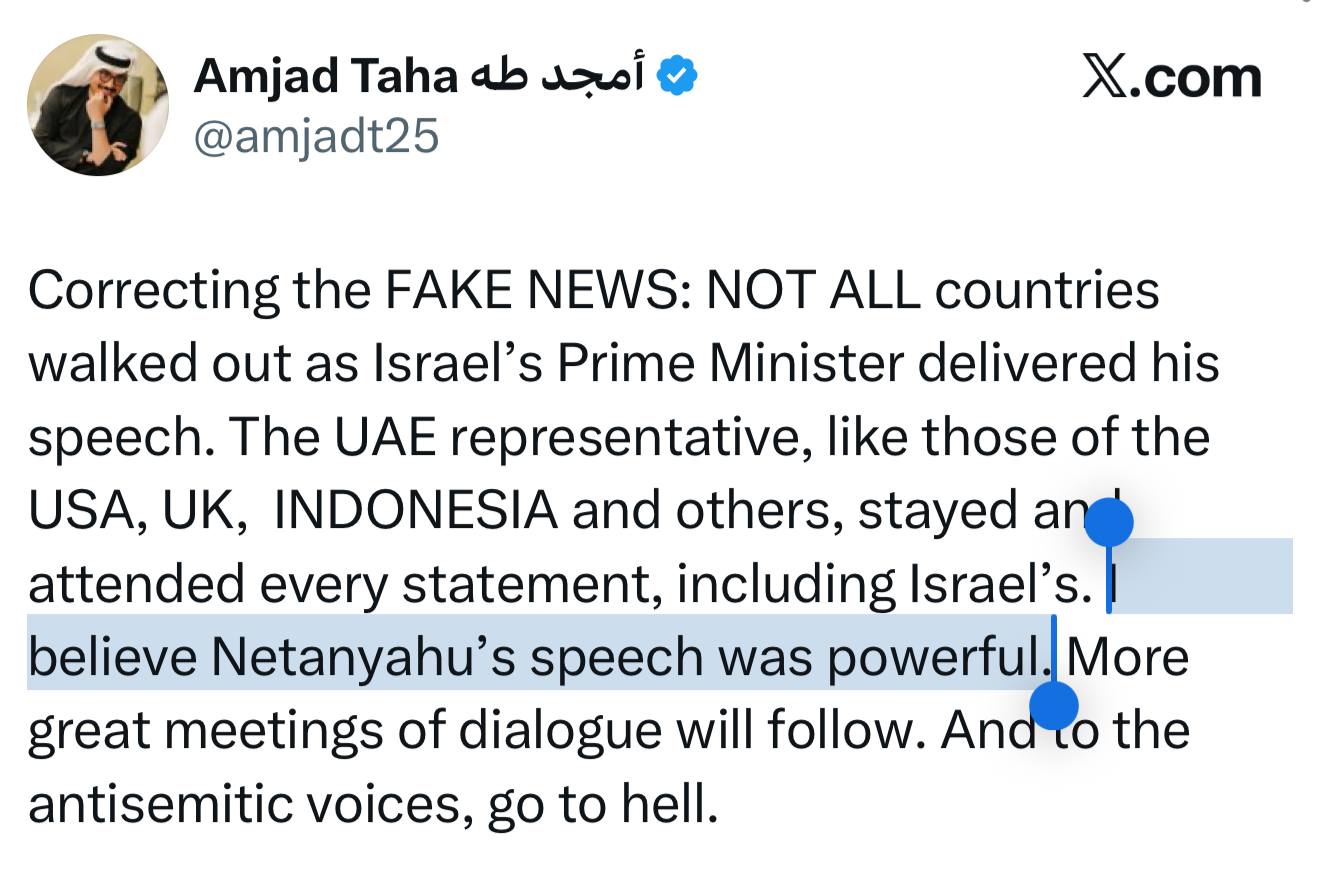Image resolution: width=1320 pixels, height=874 pixels.
Task: Click the word Correcting at tweet start
Action: [154, 291]
